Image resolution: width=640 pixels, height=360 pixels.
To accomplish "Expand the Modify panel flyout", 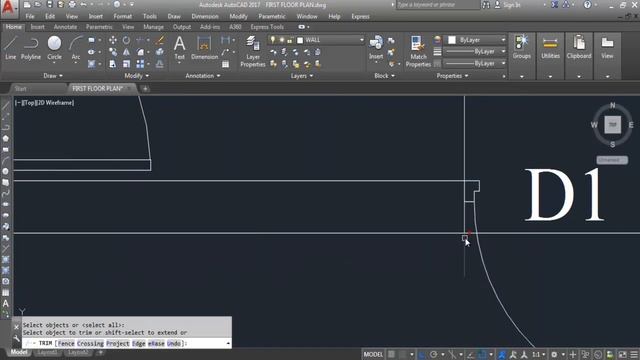I will click(137, 76).
